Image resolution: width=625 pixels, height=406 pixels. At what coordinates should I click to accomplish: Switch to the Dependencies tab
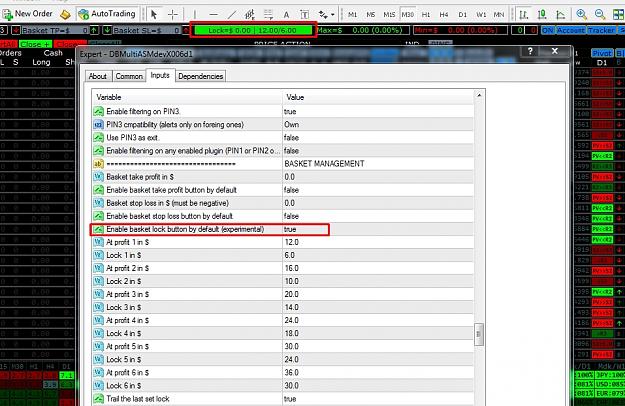[x=200, y=76]
